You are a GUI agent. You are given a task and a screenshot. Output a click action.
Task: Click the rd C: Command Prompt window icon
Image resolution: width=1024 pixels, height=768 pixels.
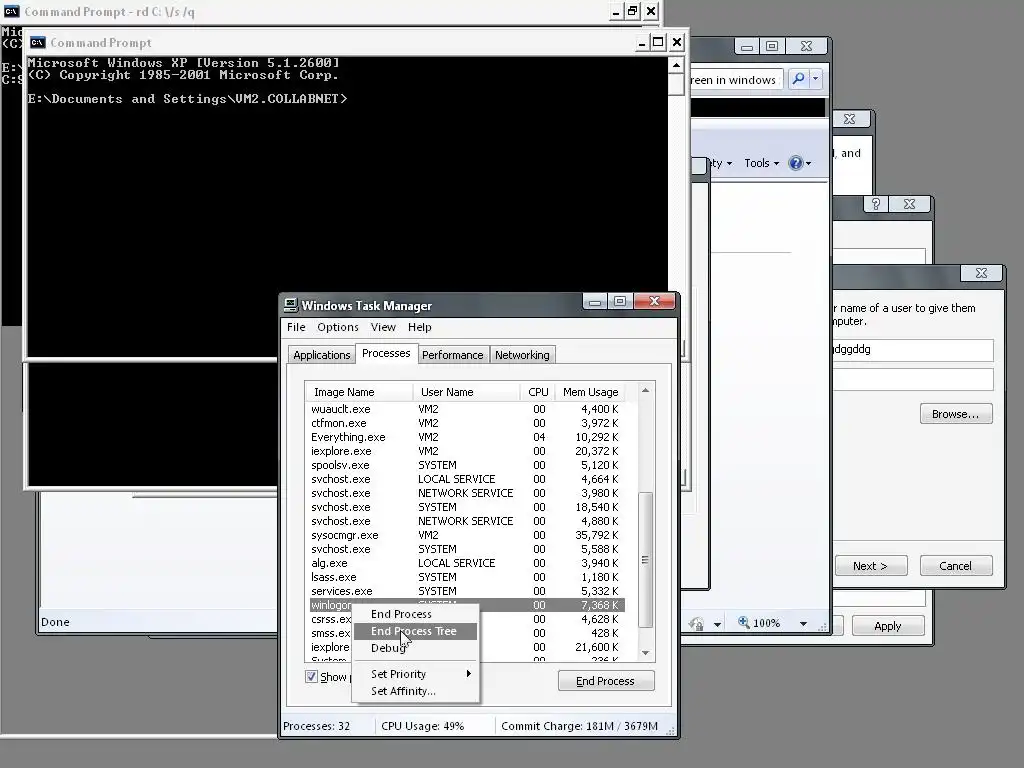point(11,11)
